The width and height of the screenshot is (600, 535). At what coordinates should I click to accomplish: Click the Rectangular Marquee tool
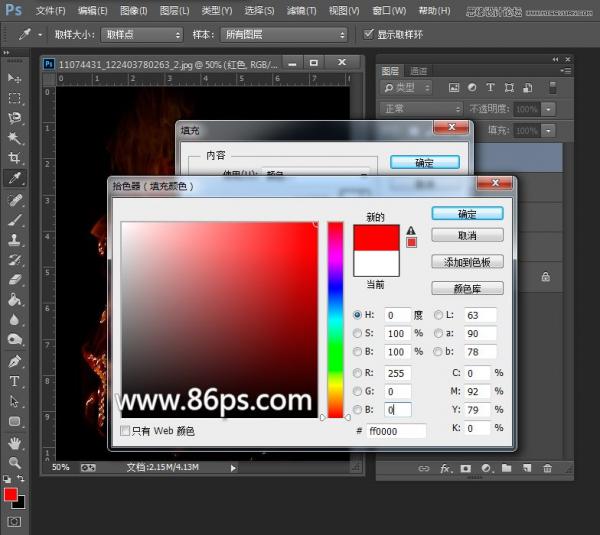(14, 98)
